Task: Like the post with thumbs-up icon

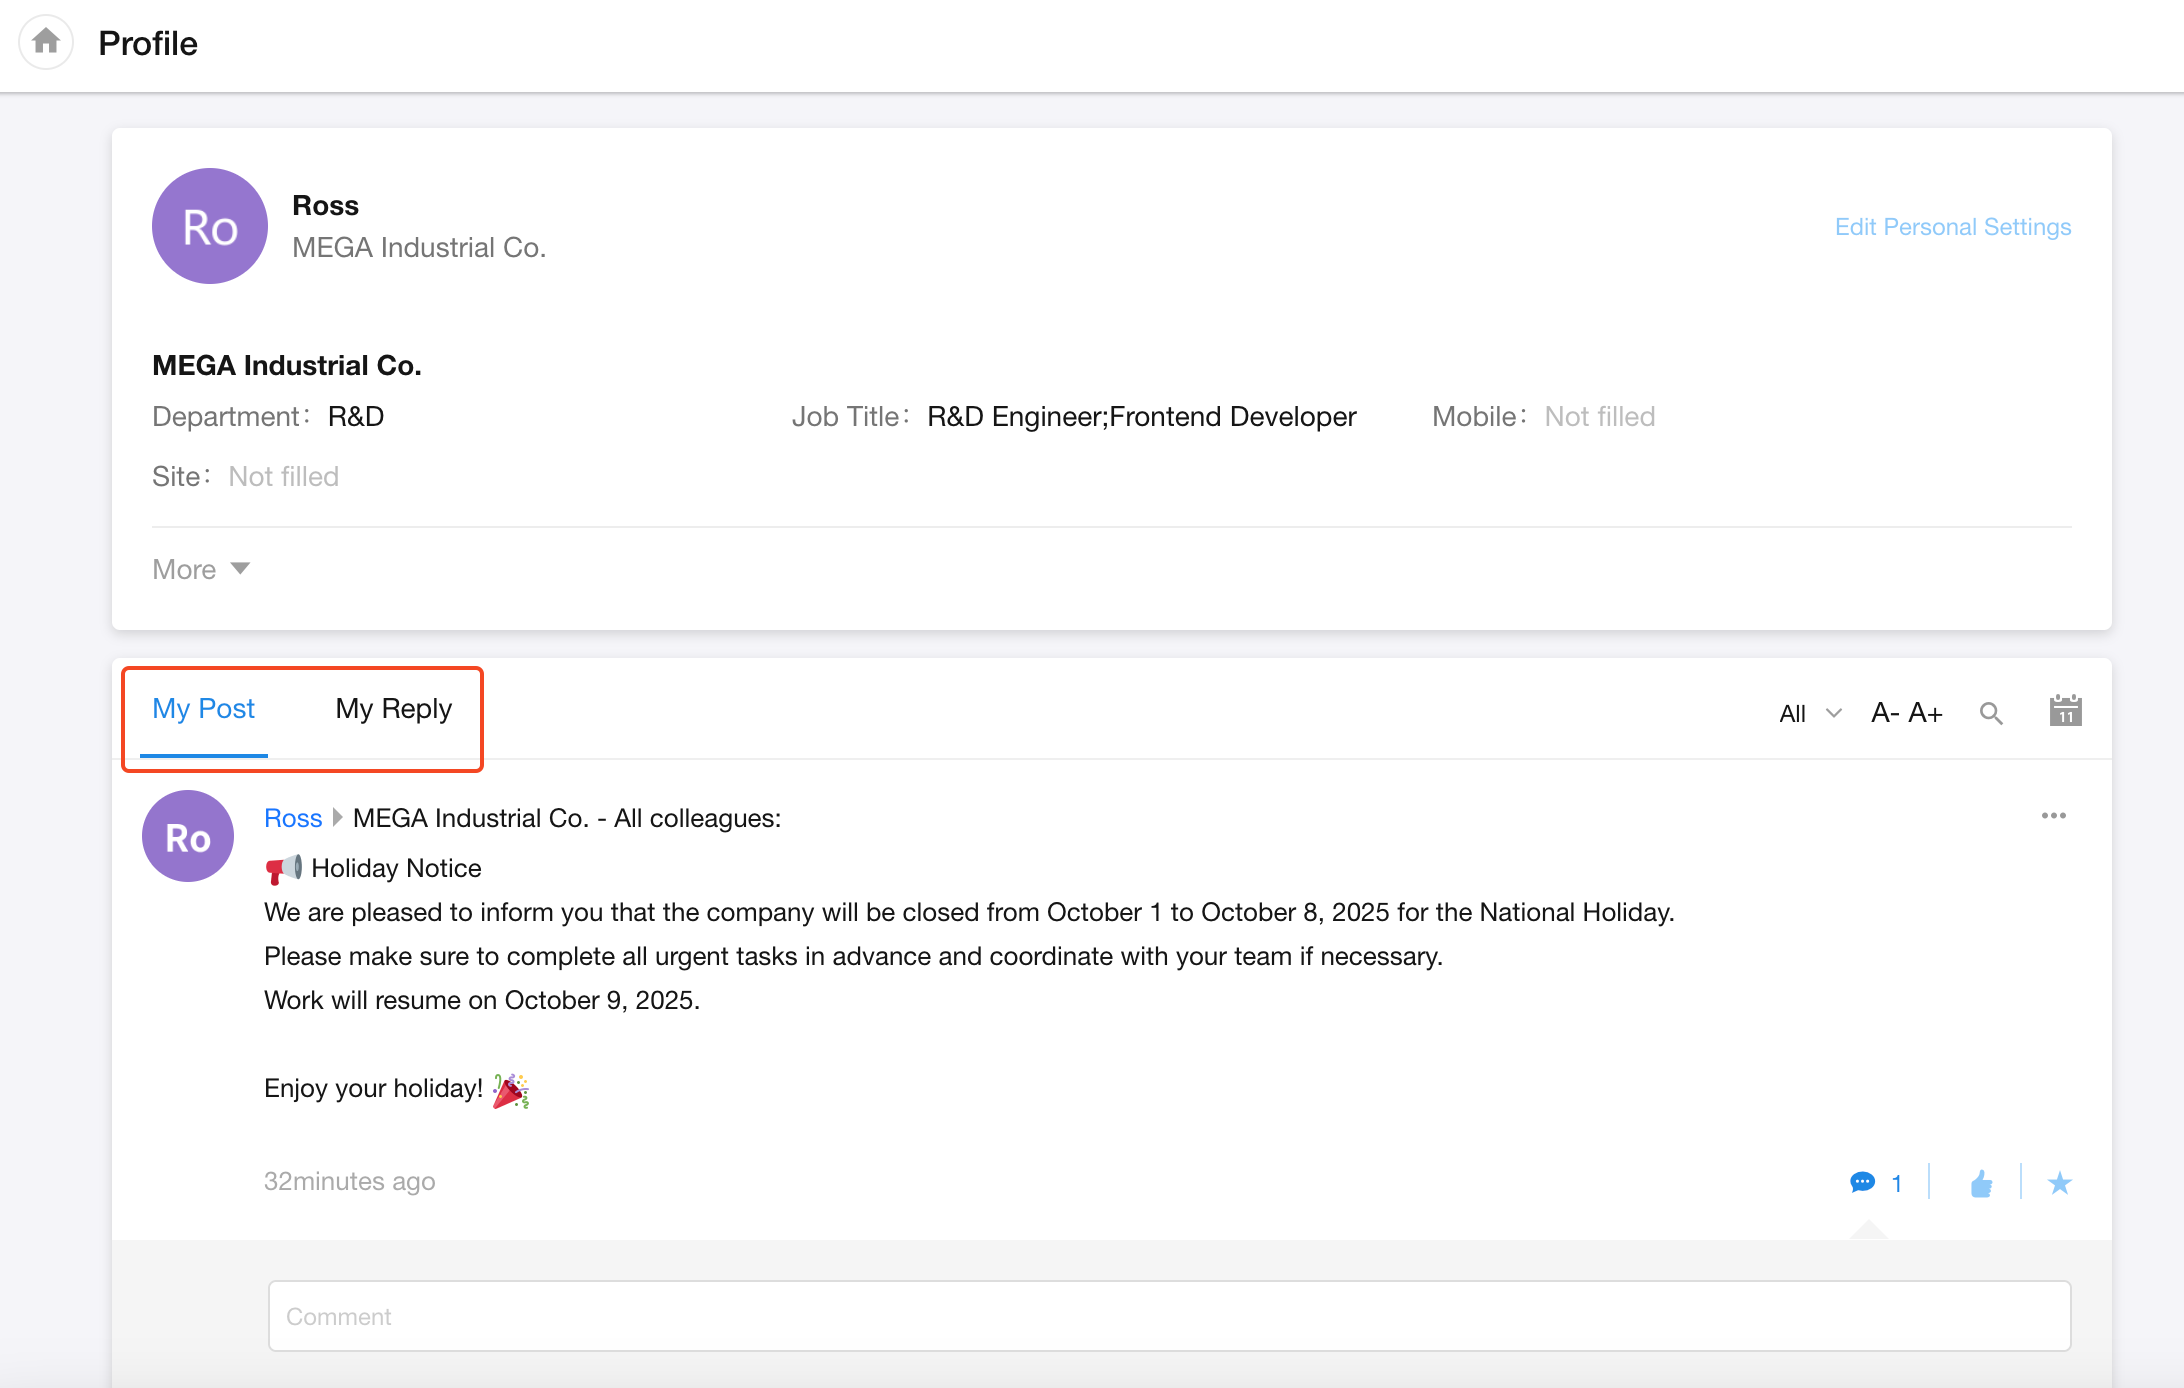Action: pyautogui.click(x=1981, y=1184)
